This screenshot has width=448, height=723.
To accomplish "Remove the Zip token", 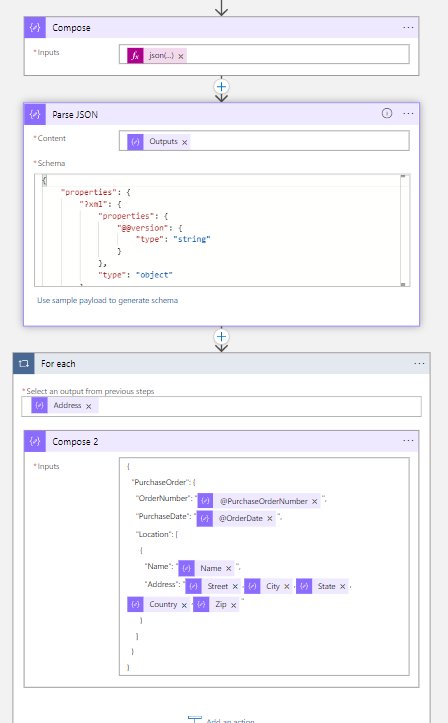I will [x=234, y=605].
